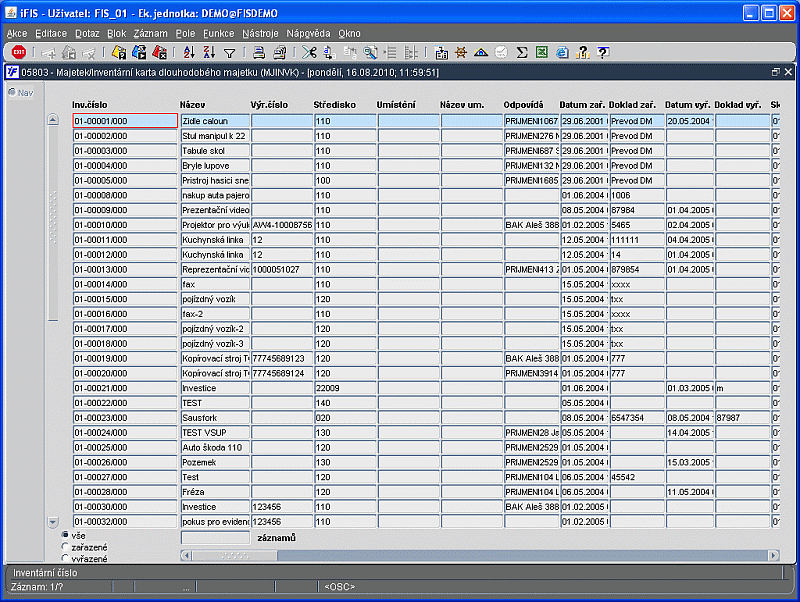Viewport: 800px width, 602px height.
Task: Click the horizontal scrollbar thumb
Action: (234, 555)
